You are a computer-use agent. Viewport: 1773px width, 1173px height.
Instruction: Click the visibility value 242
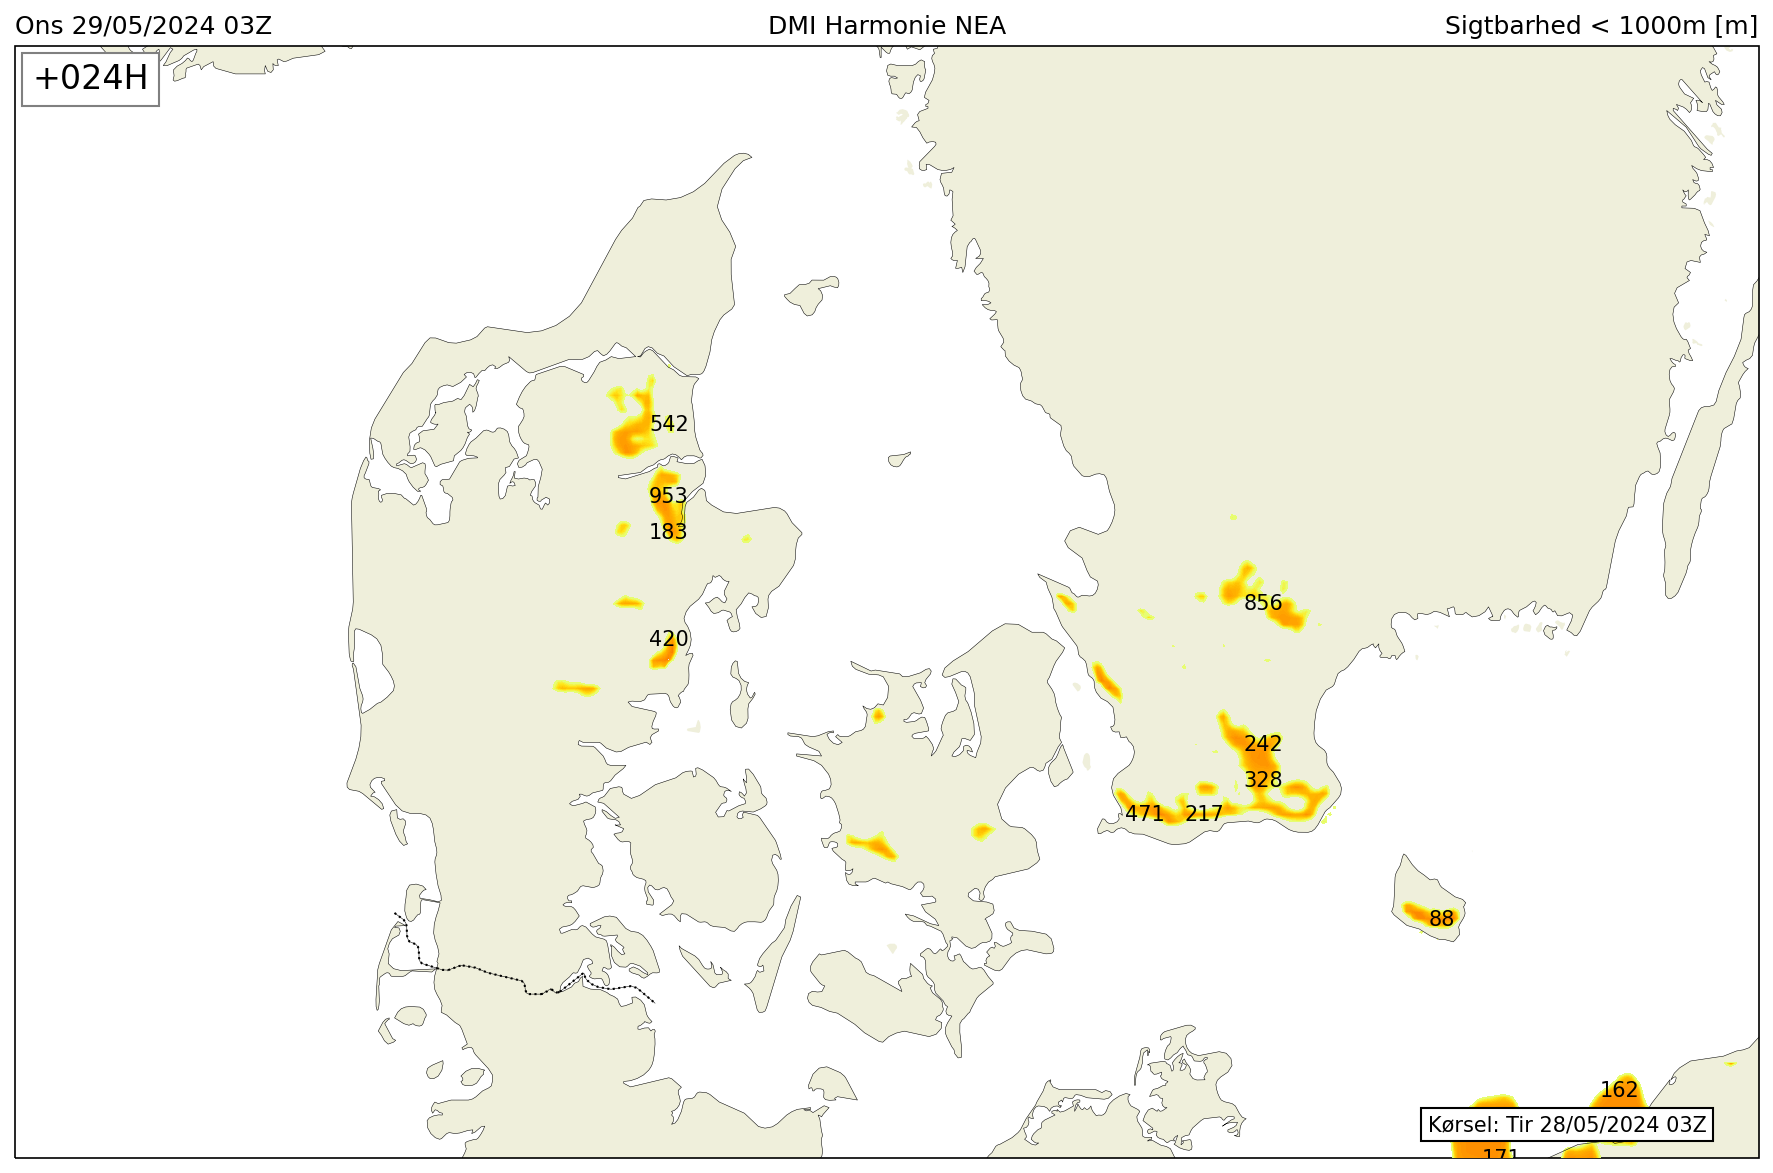tap(1263, 744)
